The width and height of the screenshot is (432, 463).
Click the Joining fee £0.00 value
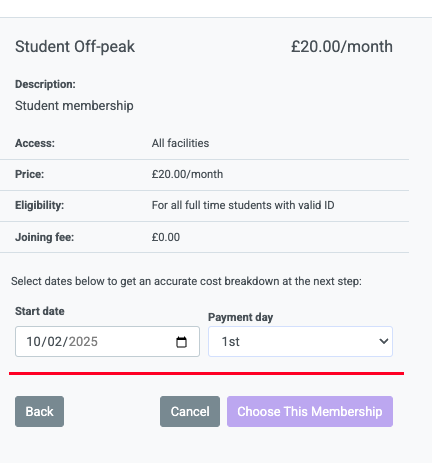pos(166,237)
